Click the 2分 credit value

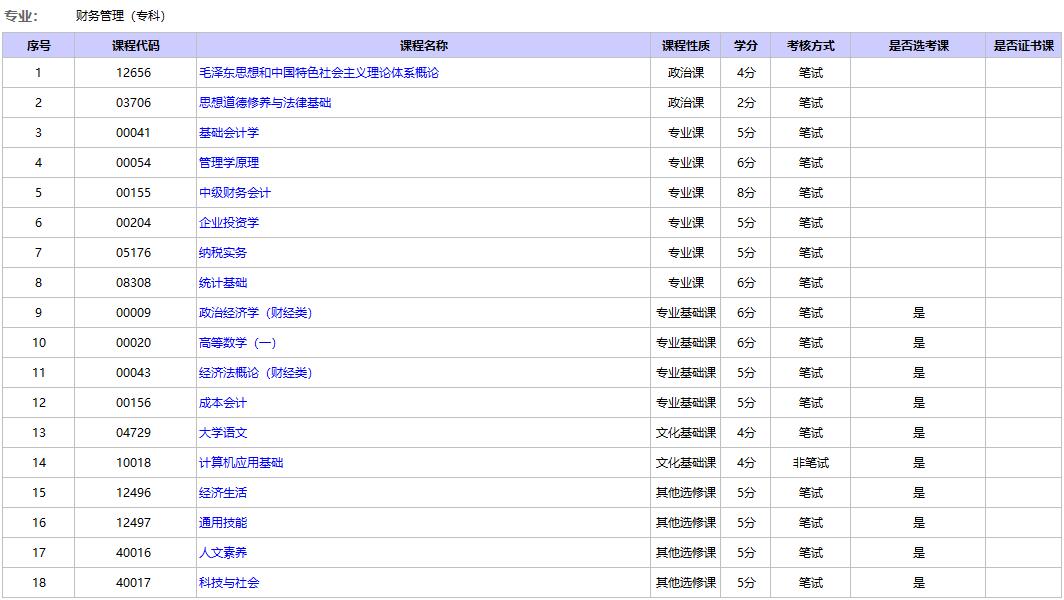(x=746, y=102)
